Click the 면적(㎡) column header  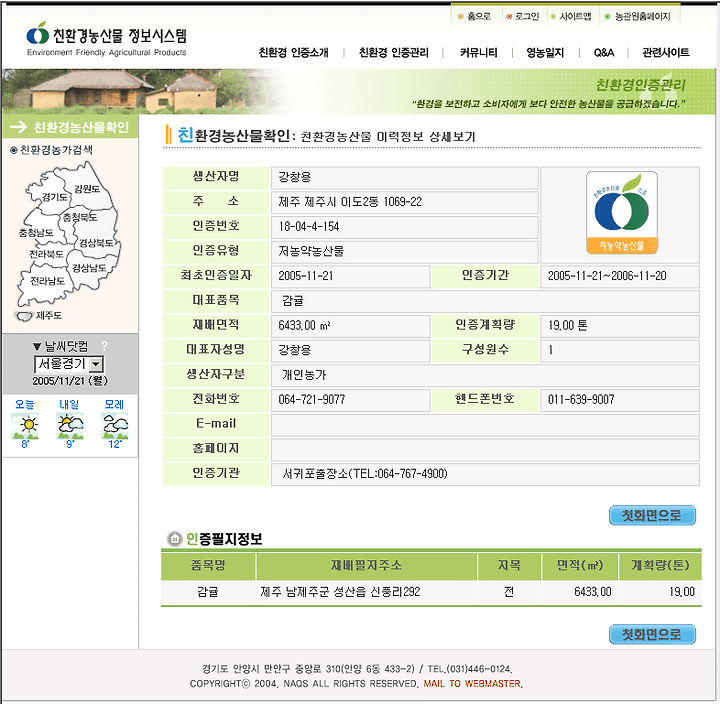(580, 565)
